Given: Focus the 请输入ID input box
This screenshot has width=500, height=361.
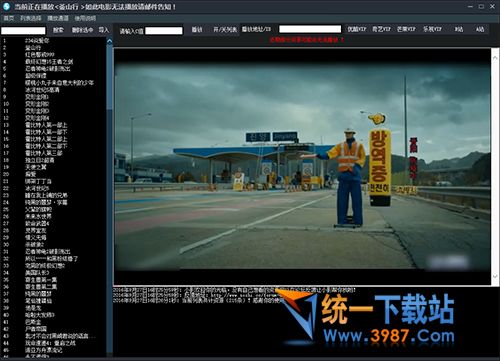Looking at the screenshot, I should pos(164,31).
